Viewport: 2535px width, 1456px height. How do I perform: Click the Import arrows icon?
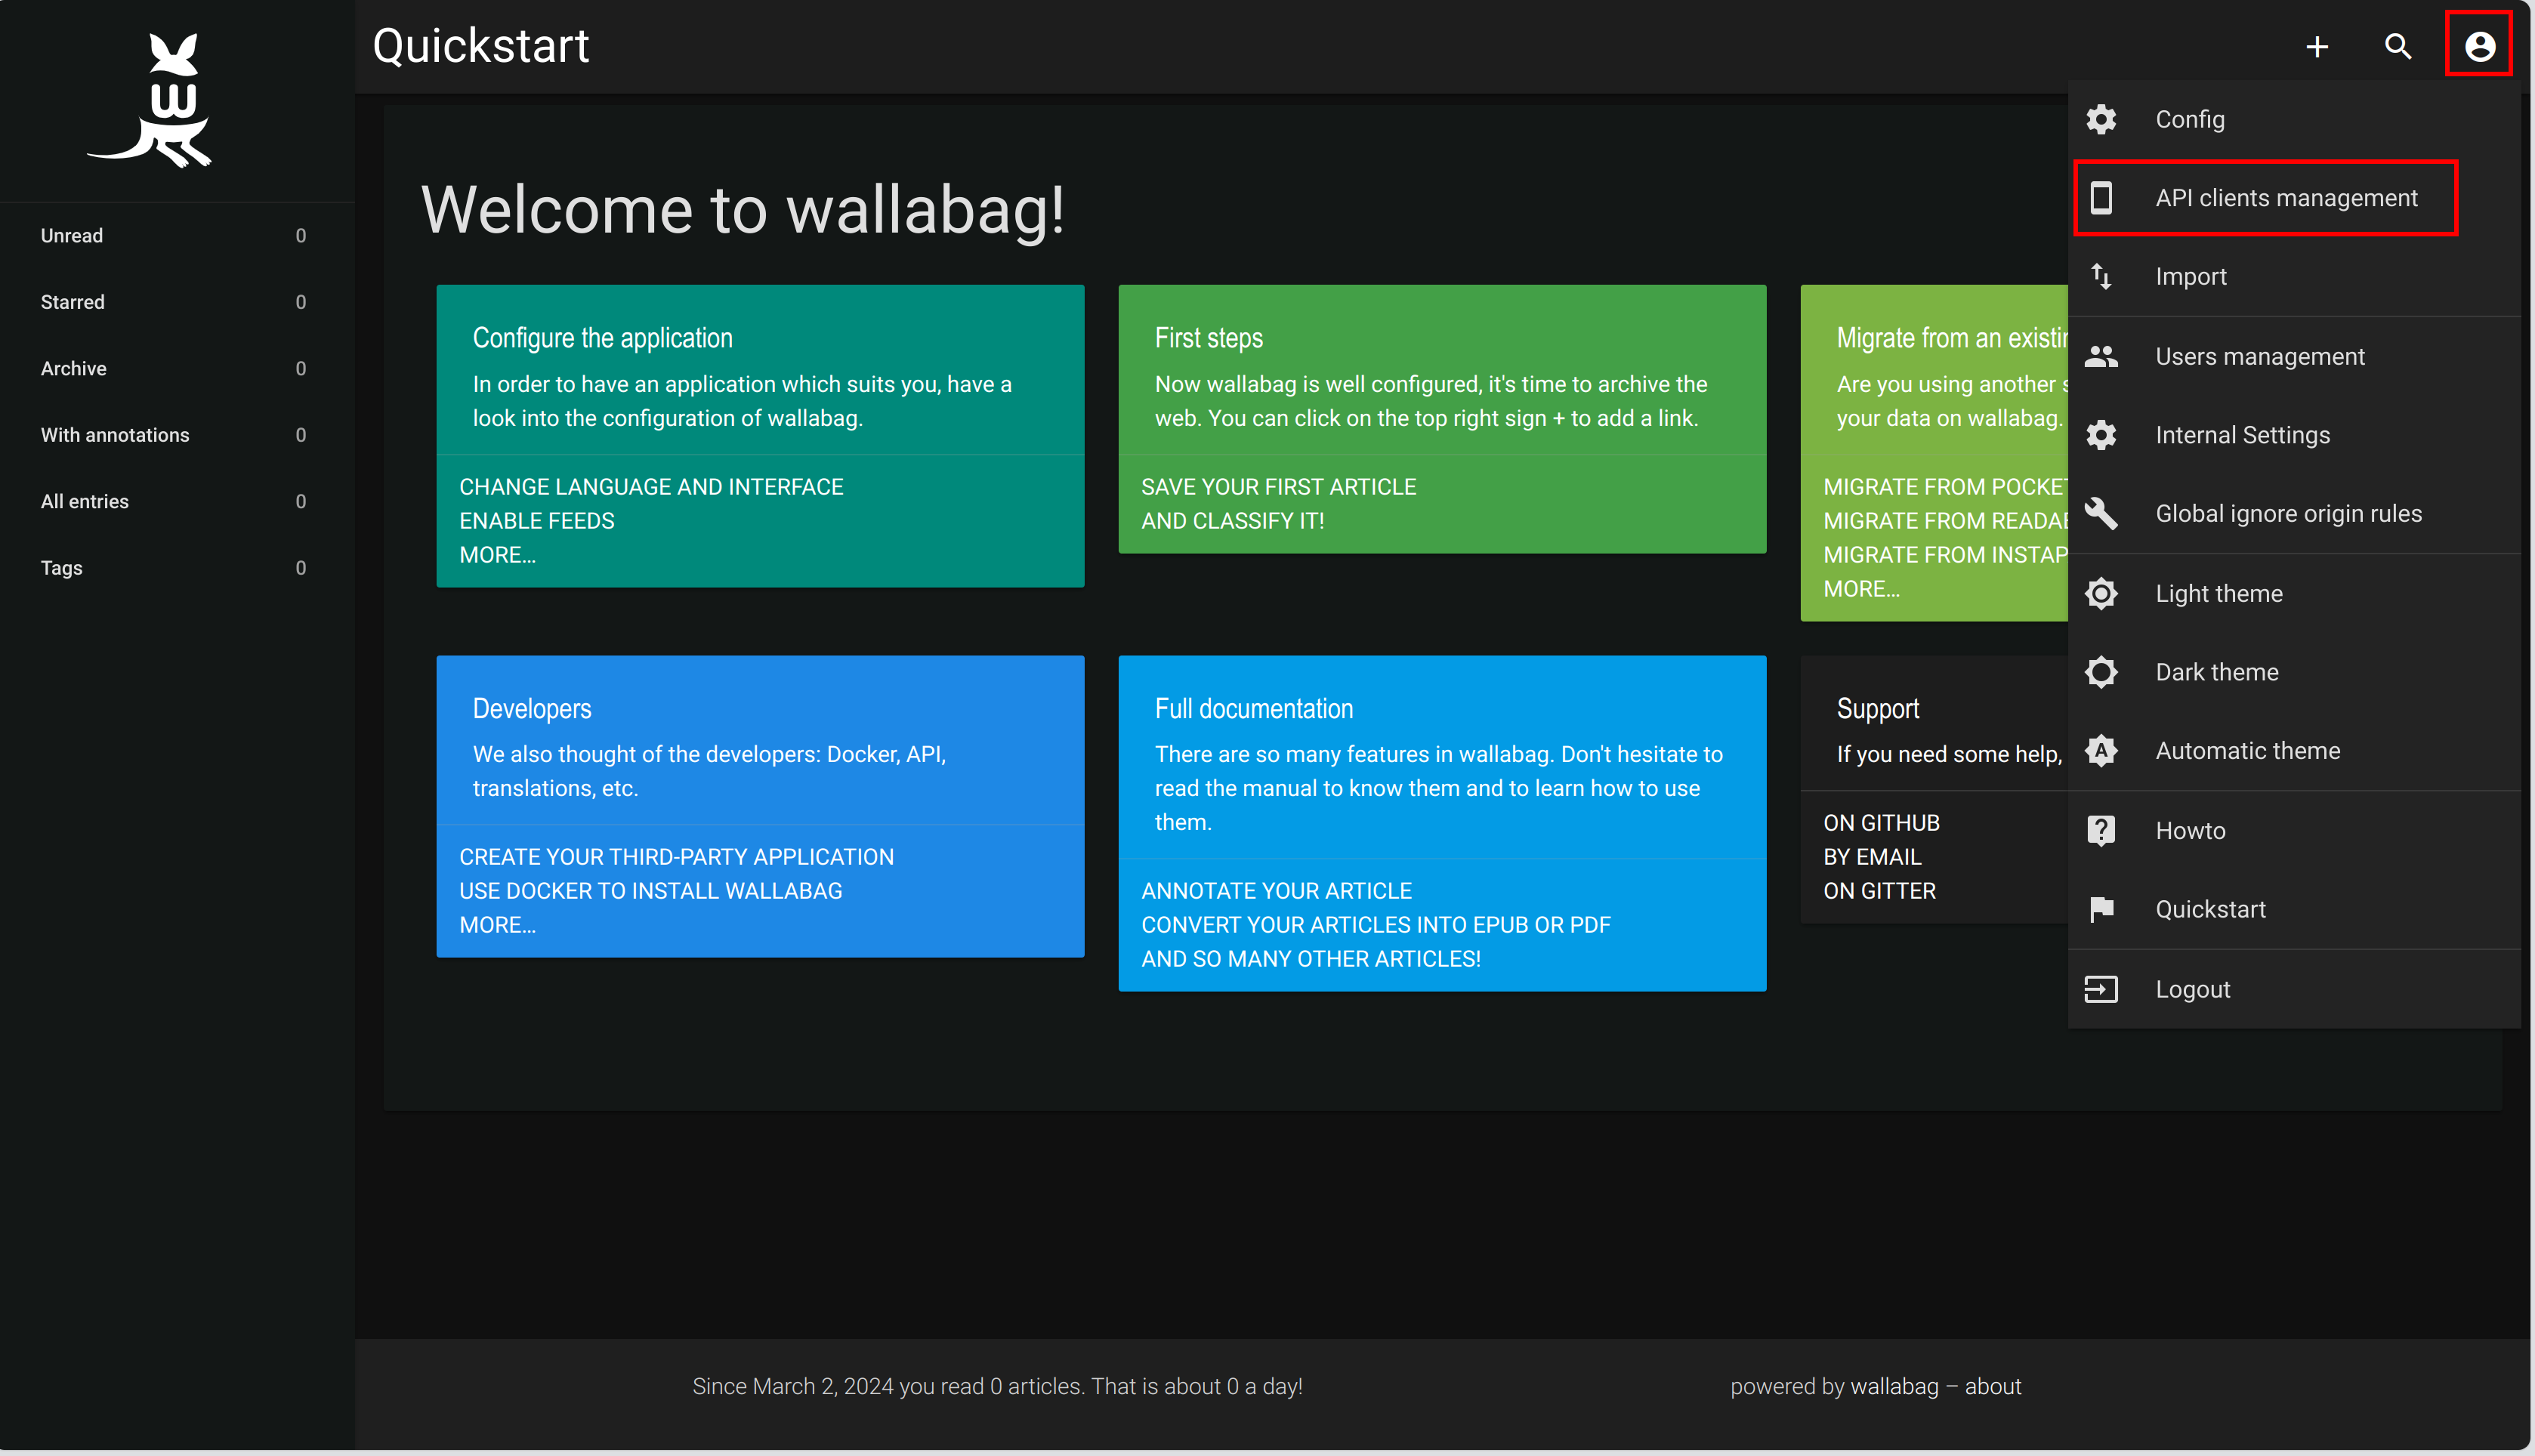point(2101,276)
